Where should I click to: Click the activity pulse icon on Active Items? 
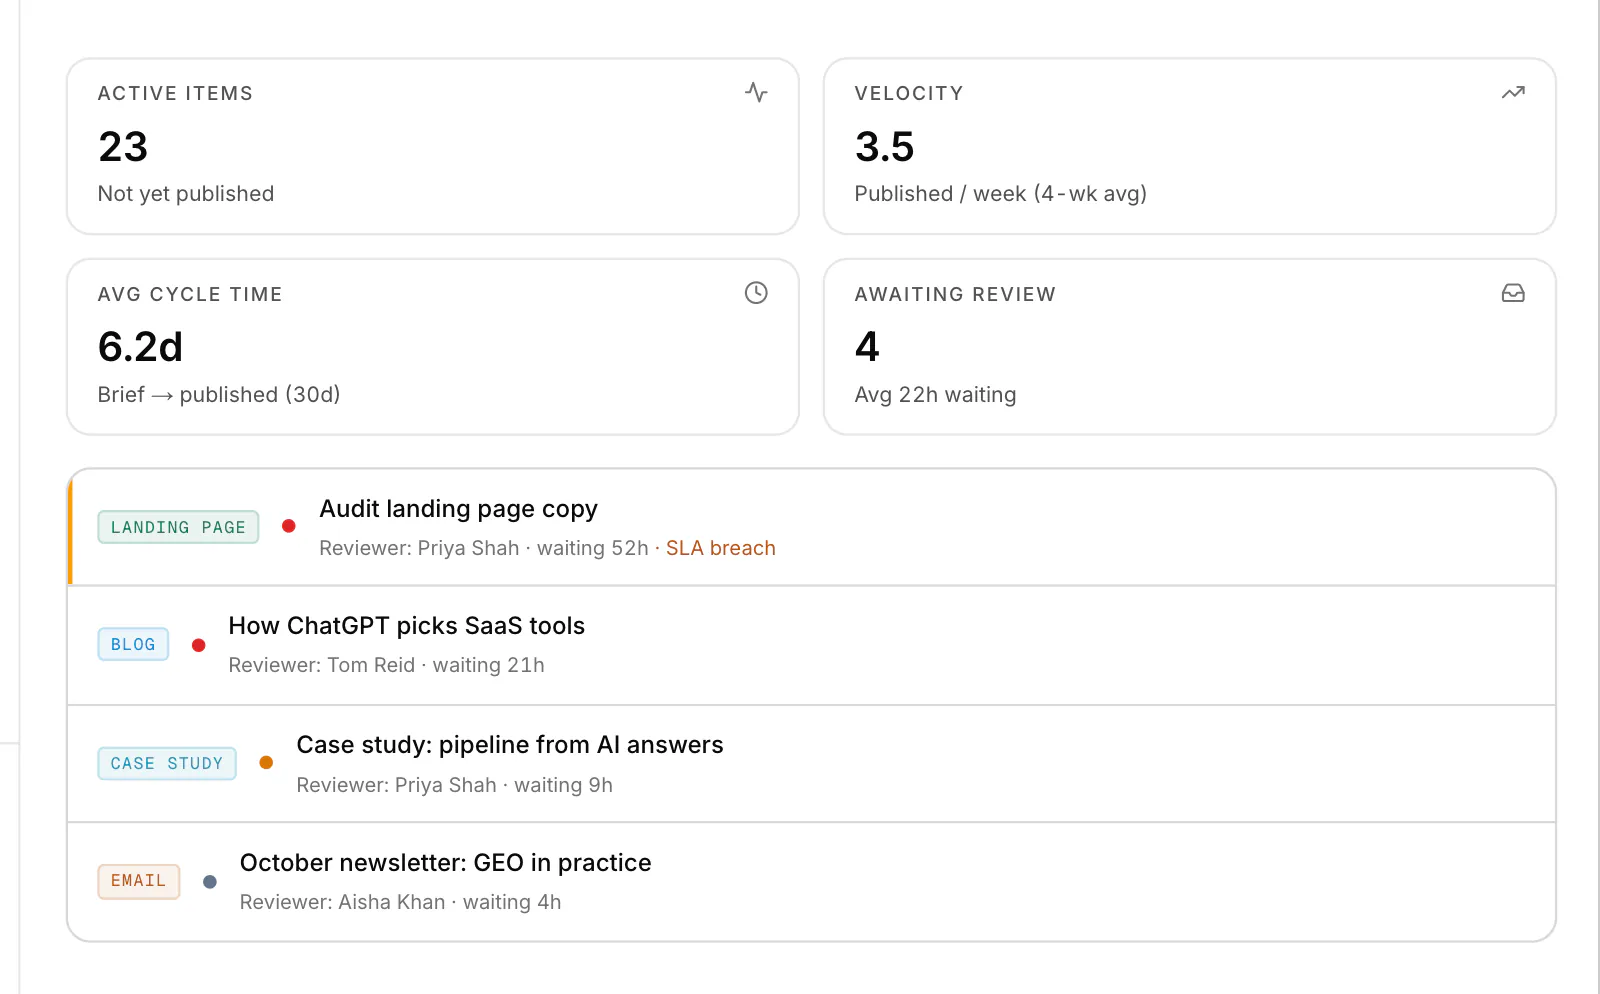point(756,92)
